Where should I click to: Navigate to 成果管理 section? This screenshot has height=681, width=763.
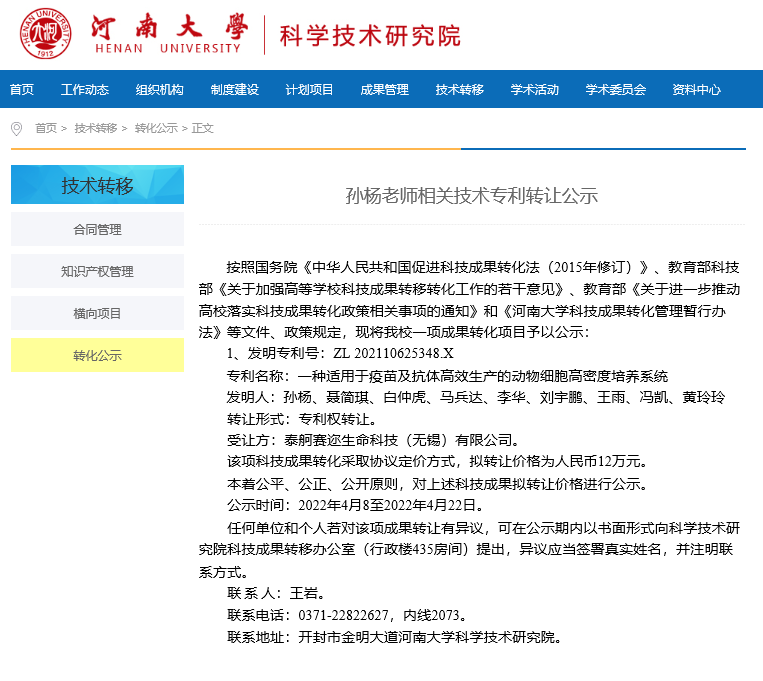pyautogui.click(x=385, y=90)
